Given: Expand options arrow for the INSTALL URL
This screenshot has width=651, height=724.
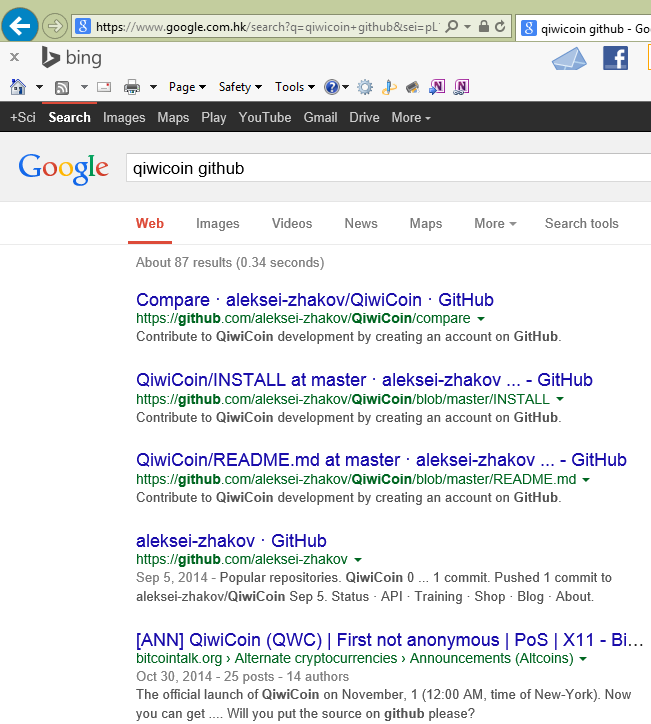Looking at the screenshot, I should point(560,399).
